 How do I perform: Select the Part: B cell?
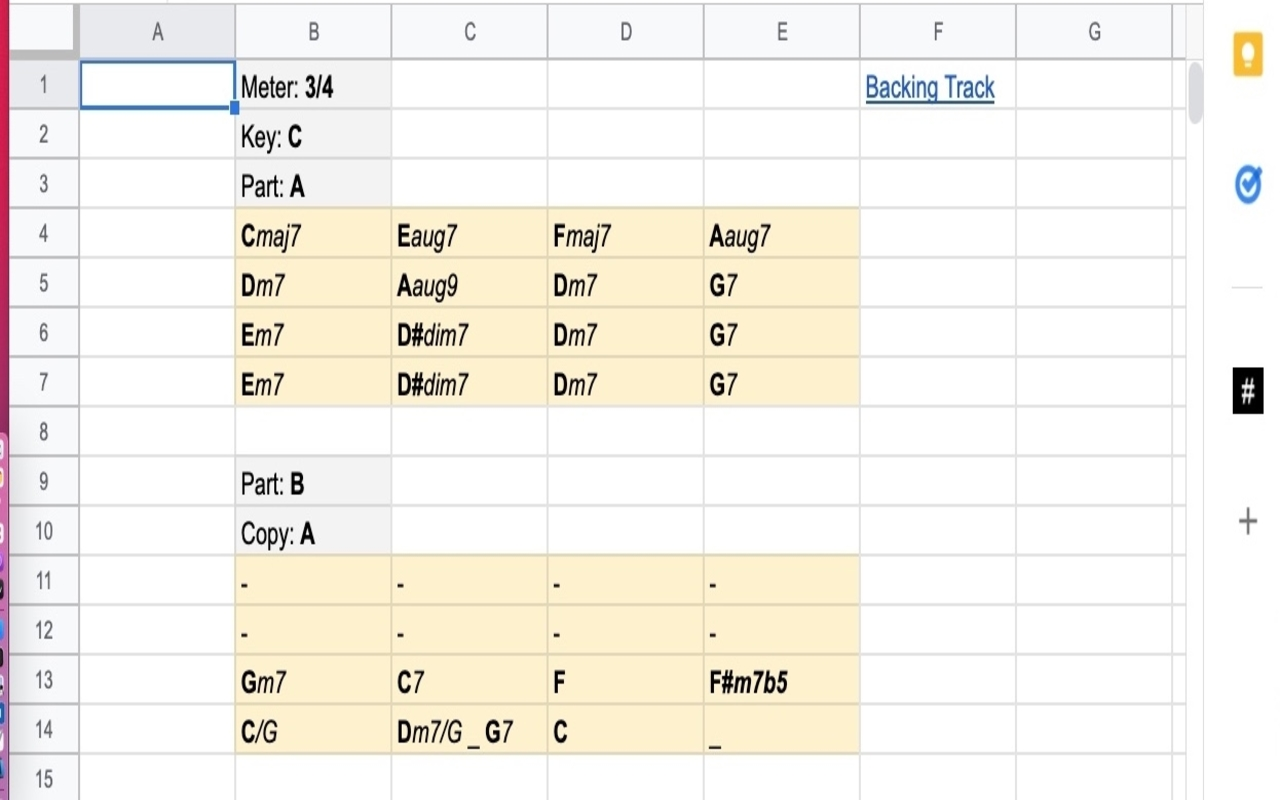(x=313, y=483)
